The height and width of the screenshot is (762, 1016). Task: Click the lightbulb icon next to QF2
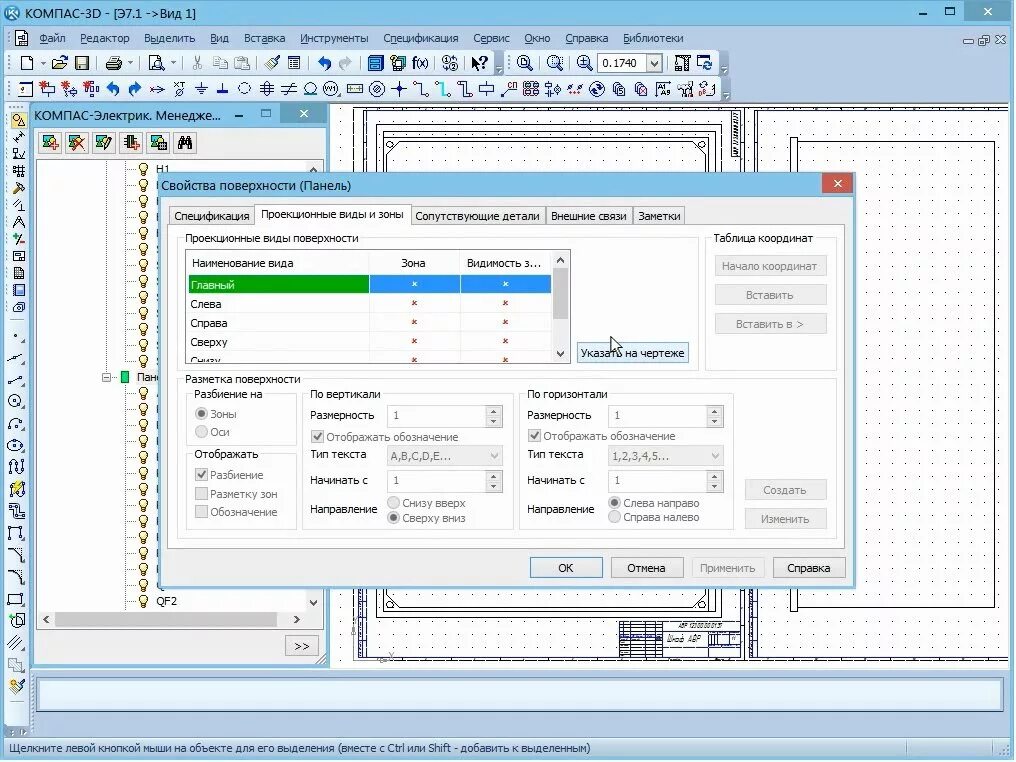(144, 601)
